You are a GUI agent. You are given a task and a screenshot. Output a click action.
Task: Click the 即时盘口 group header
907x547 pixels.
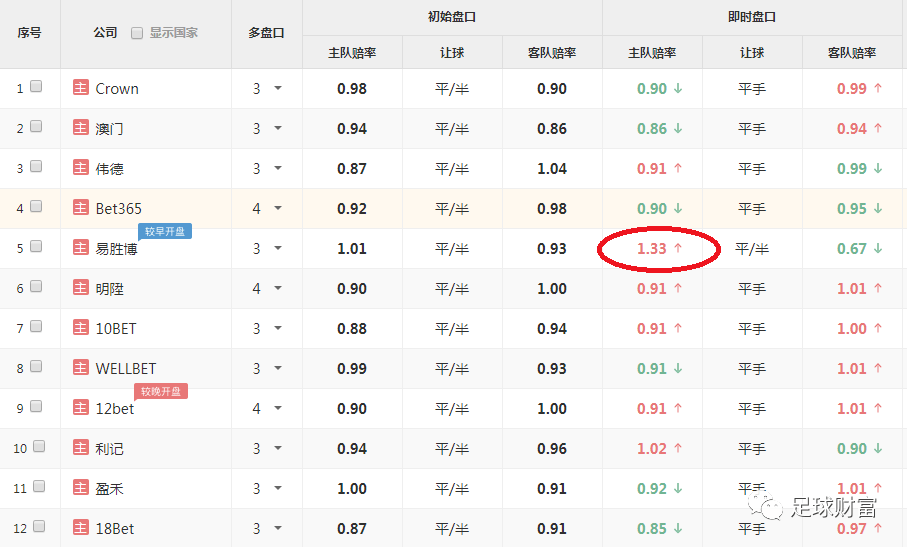pos(752,17)
